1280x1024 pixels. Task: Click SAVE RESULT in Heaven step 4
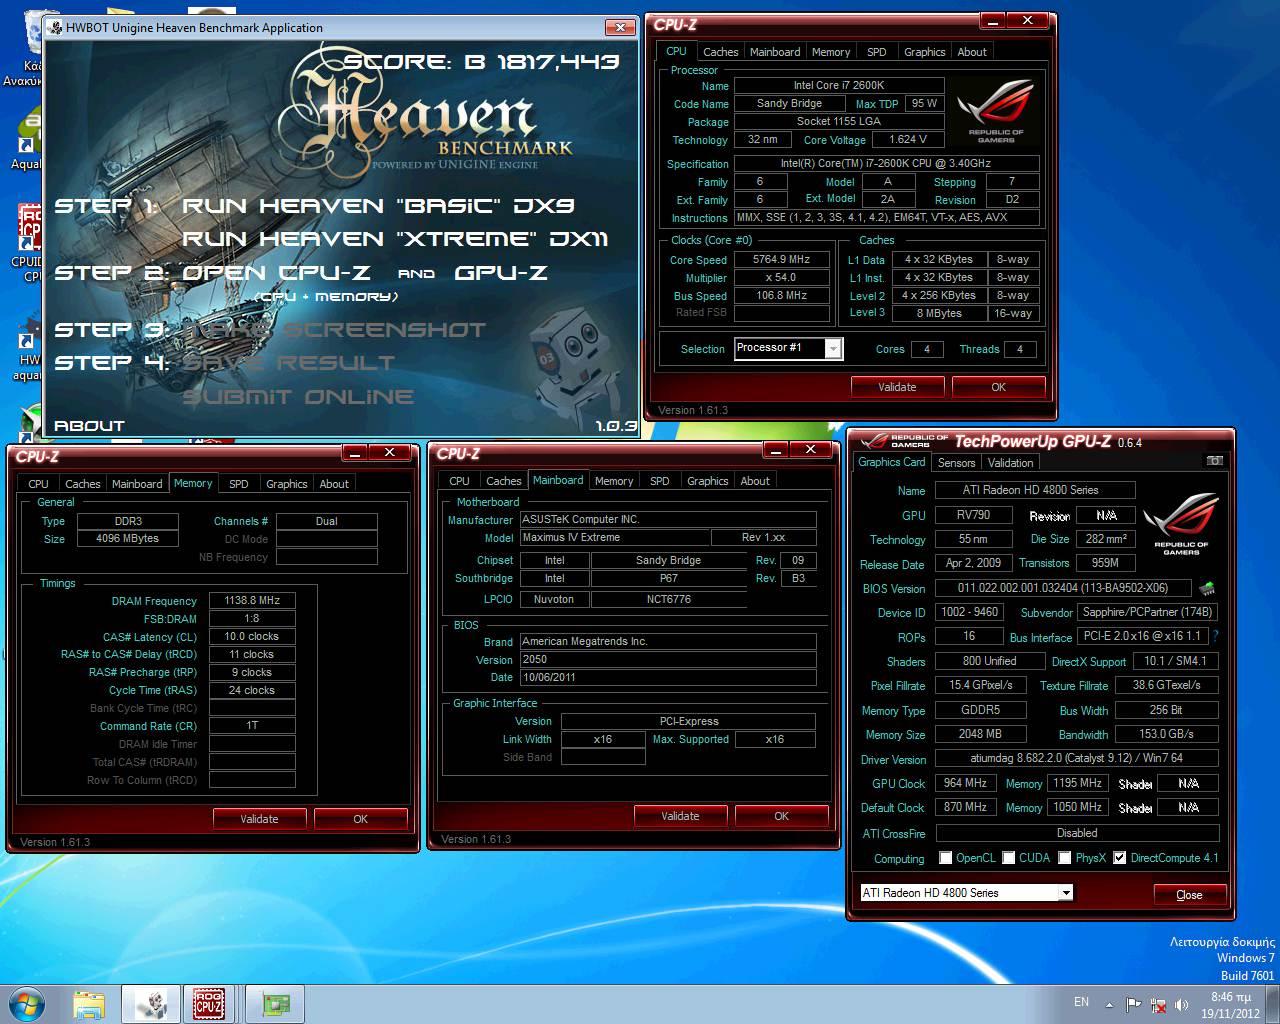(289, 363)
